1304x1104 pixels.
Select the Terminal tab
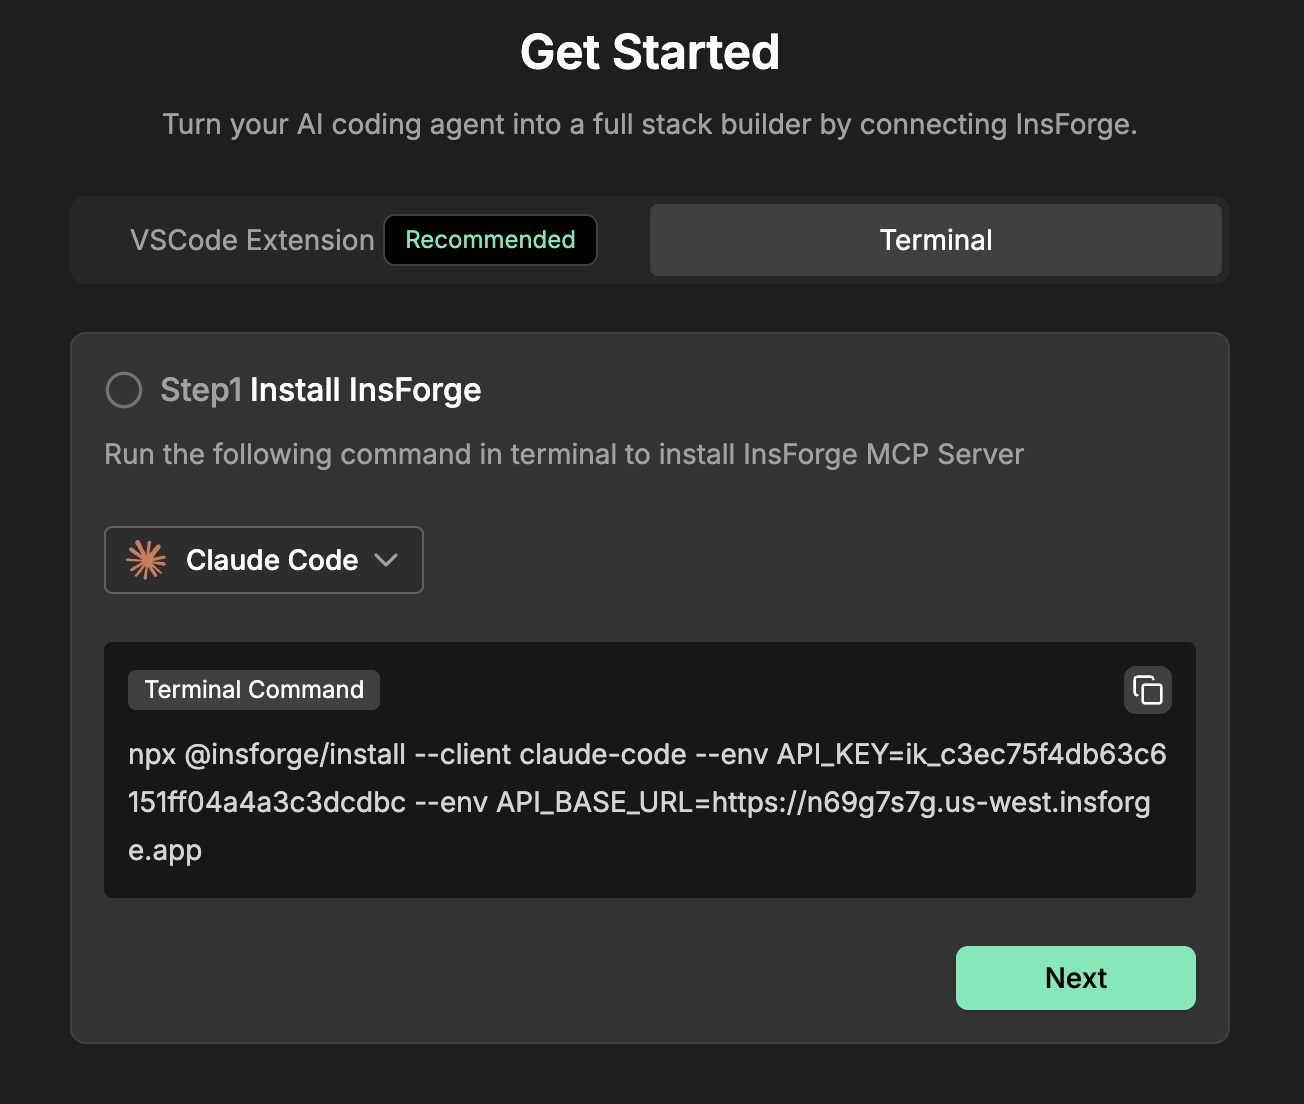click(x=935, y=240)
